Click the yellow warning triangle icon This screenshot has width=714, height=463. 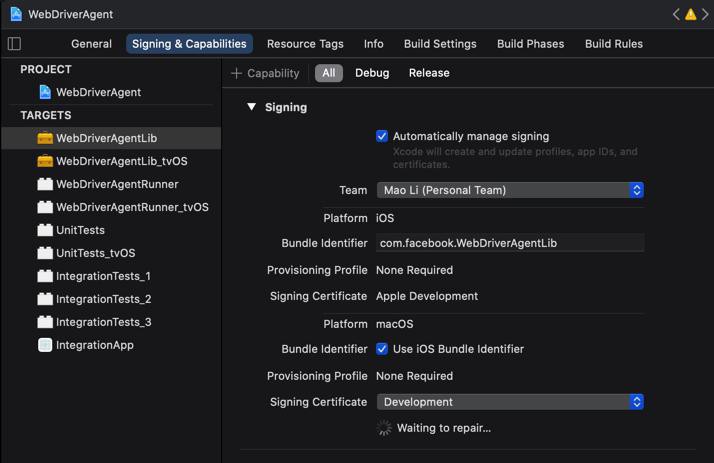[690, 15]
